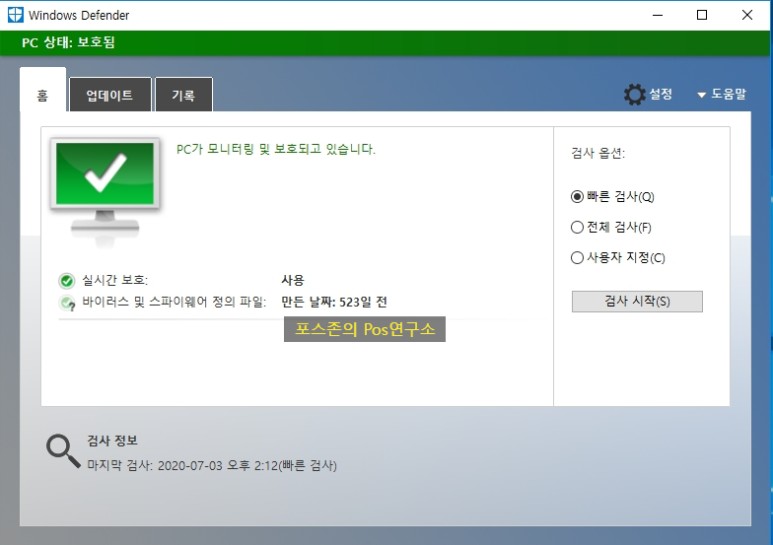Screen dimensions: 773x545
Task: Click 만든 날짜: 523일 전 text
Action: (x=334, y=302)
